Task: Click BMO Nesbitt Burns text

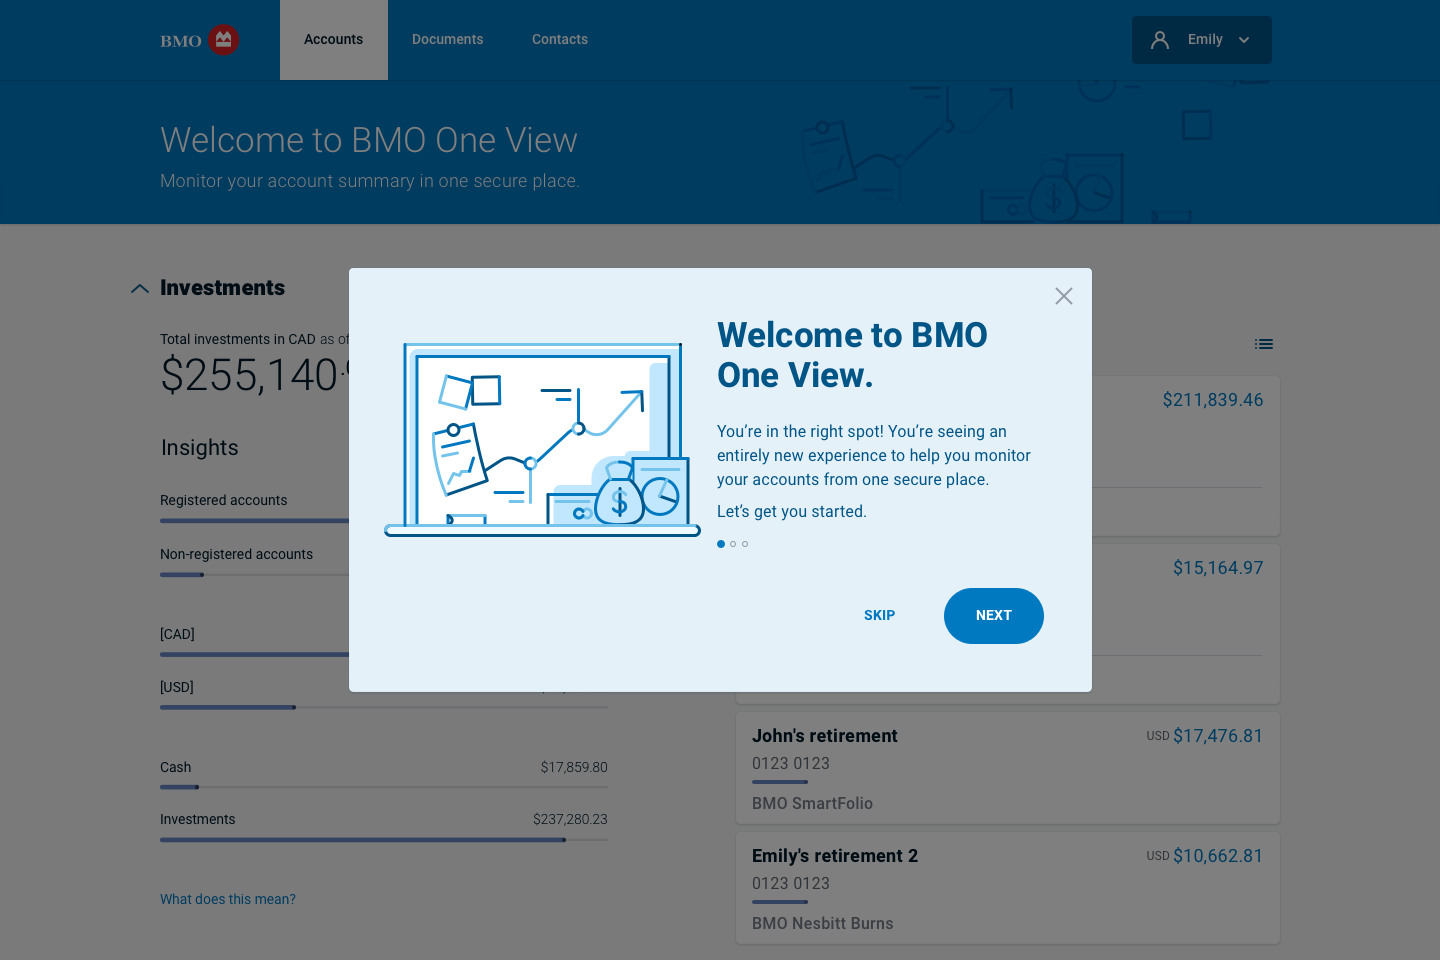Action: tap(823, 924)
